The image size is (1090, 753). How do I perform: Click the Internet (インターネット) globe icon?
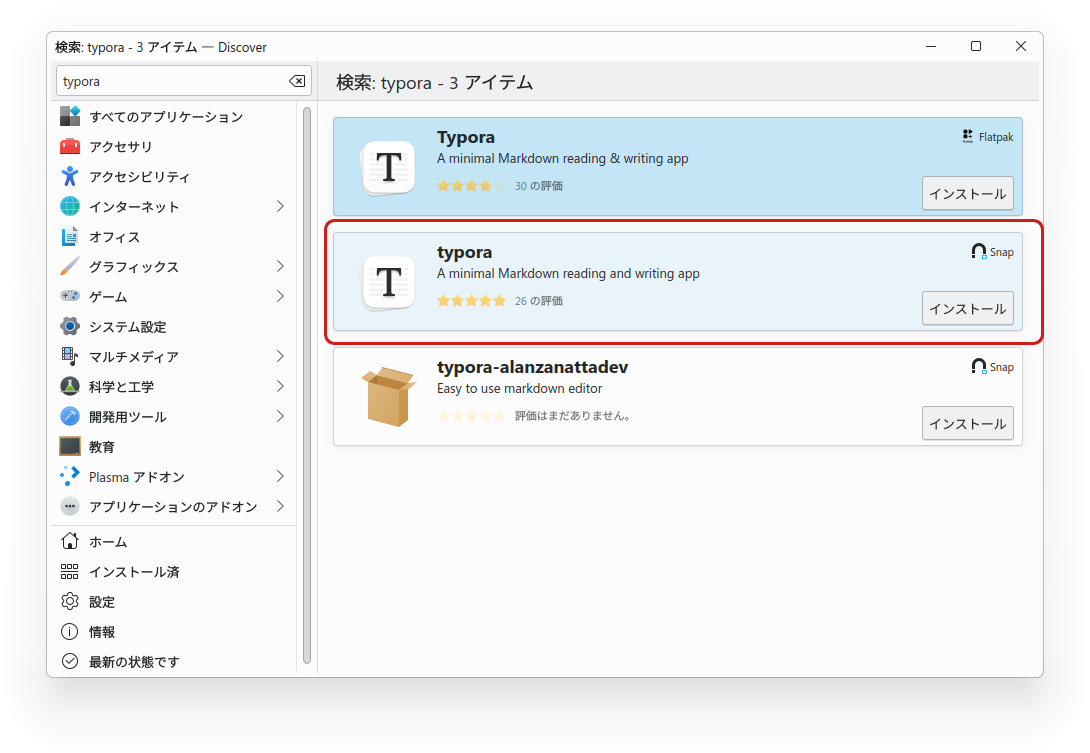click(70, 207)
